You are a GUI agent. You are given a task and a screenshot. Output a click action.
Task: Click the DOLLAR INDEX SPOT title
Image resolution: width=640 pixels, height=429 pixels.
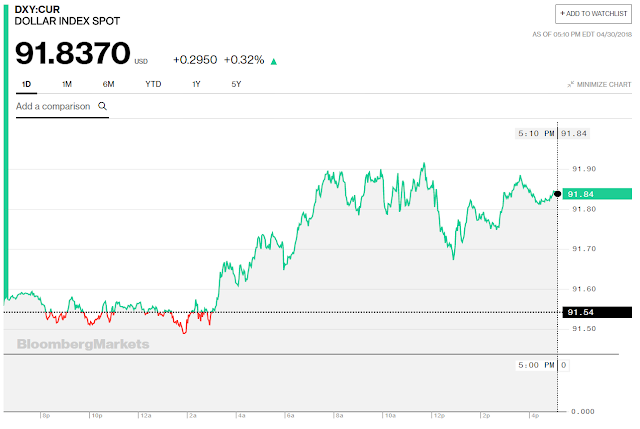pyautogui.click(x=67, y=21)
